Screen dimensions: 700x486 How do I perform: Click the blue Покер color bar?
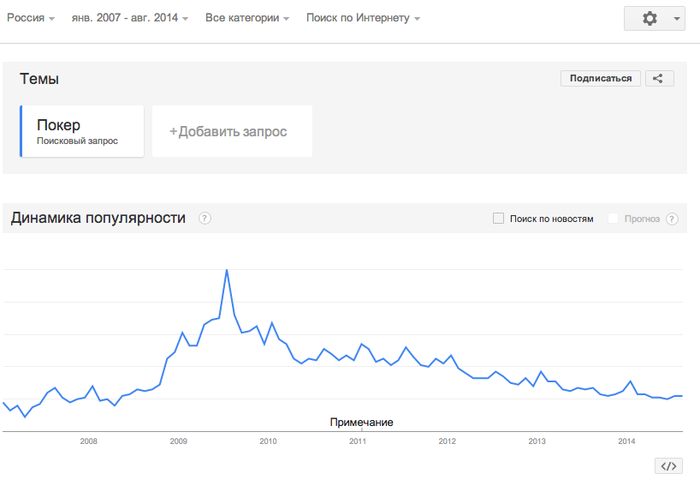click(x=21, y=131)
